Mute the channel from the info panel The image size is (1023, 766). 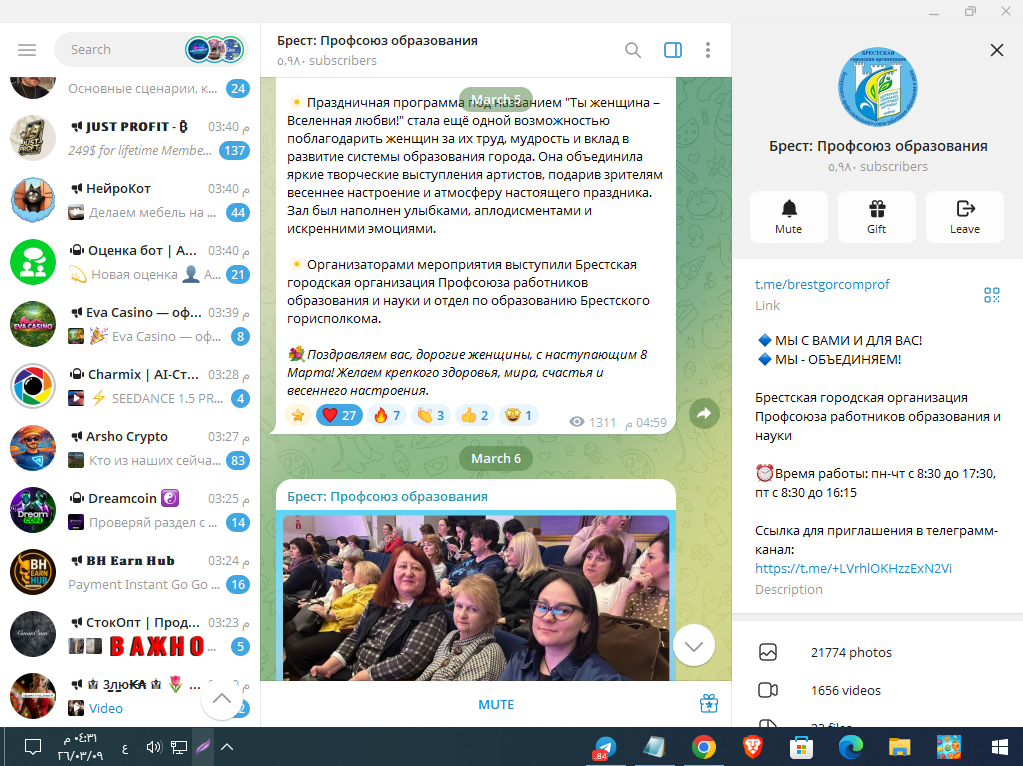tap(789, 217)
